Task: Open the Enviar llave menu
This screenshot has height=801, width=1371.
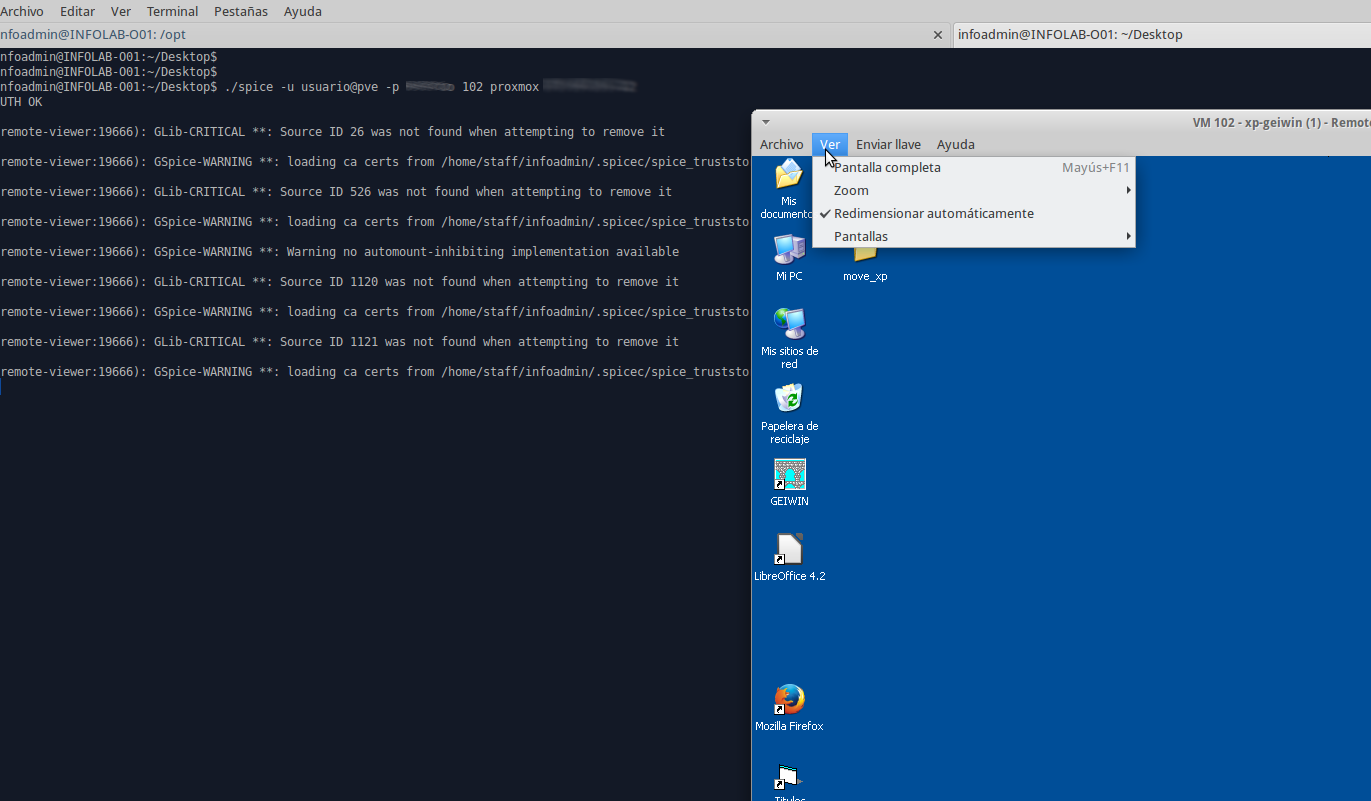Action: (888, 144)
